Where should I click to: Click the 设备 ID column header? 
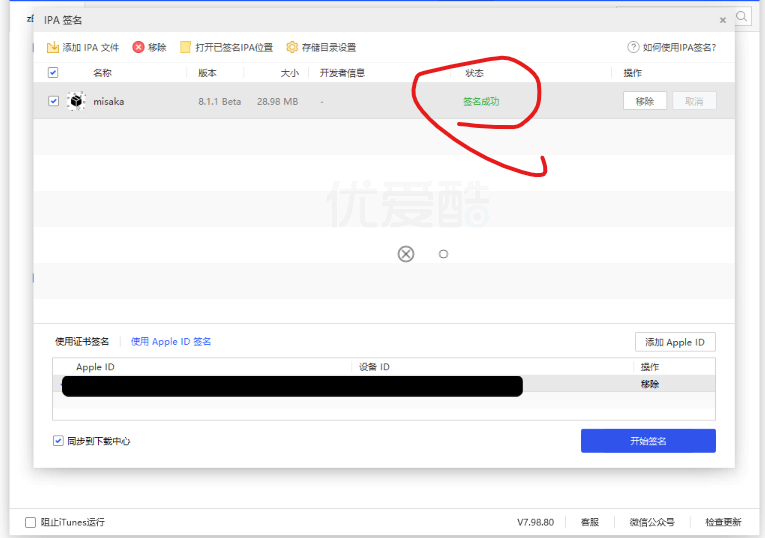[374, 367]
